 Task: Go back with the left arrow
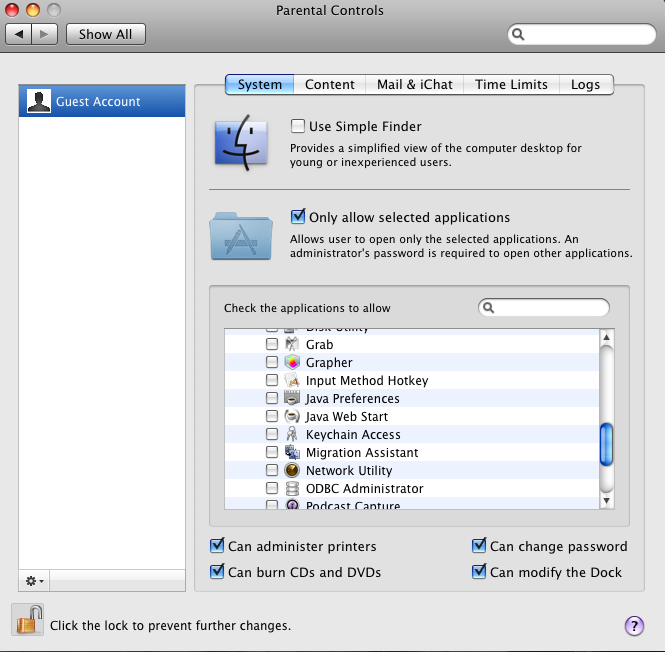[x=18, y=34]
